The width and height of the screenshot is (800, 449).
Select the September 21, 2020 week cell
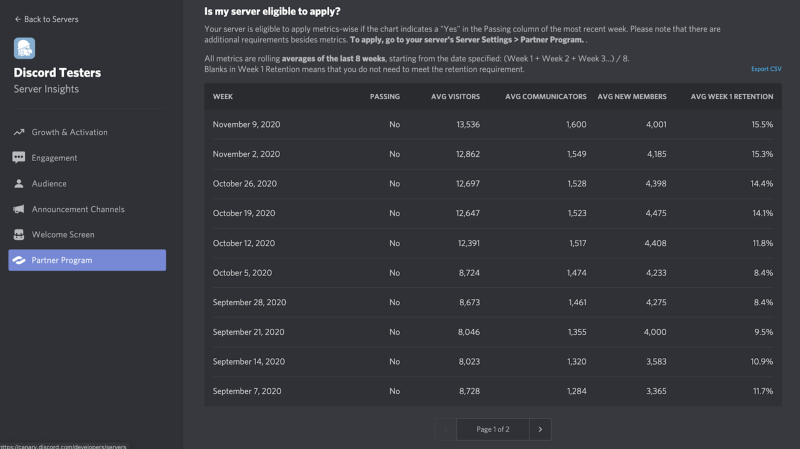click(x=248, y=332)
